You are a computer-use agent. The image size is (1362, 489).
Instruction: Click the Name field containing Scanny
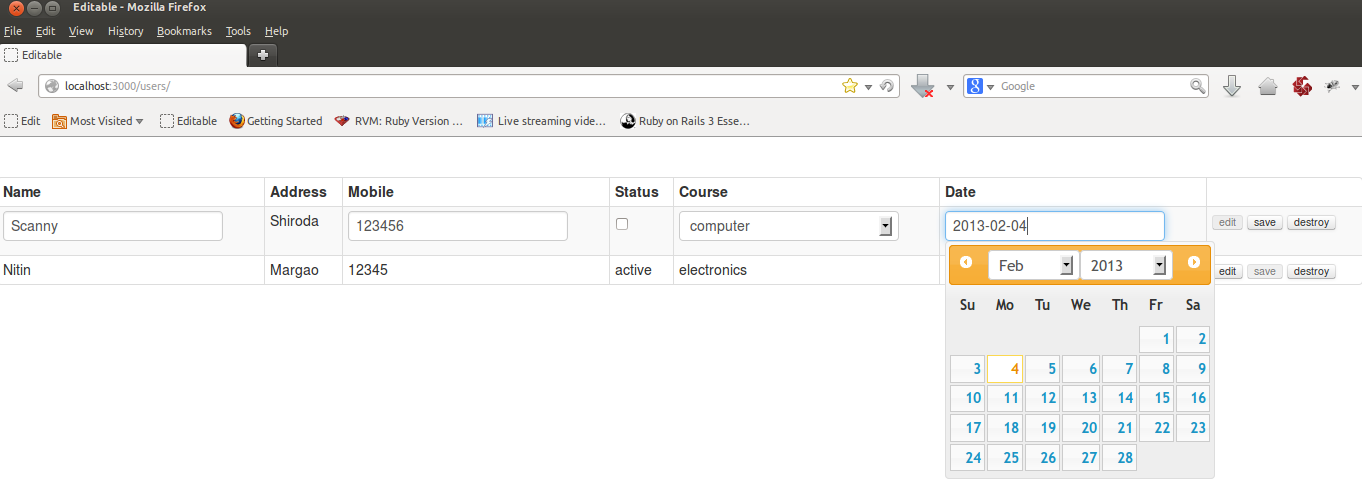click(x=113, y=226)
